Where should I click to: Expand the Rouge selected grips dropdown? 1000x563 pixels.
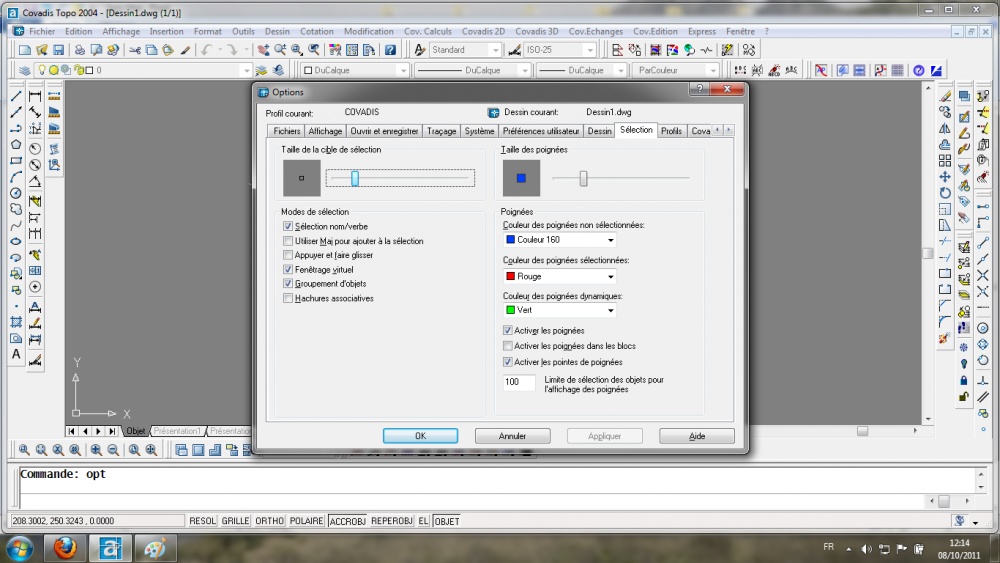560,277
